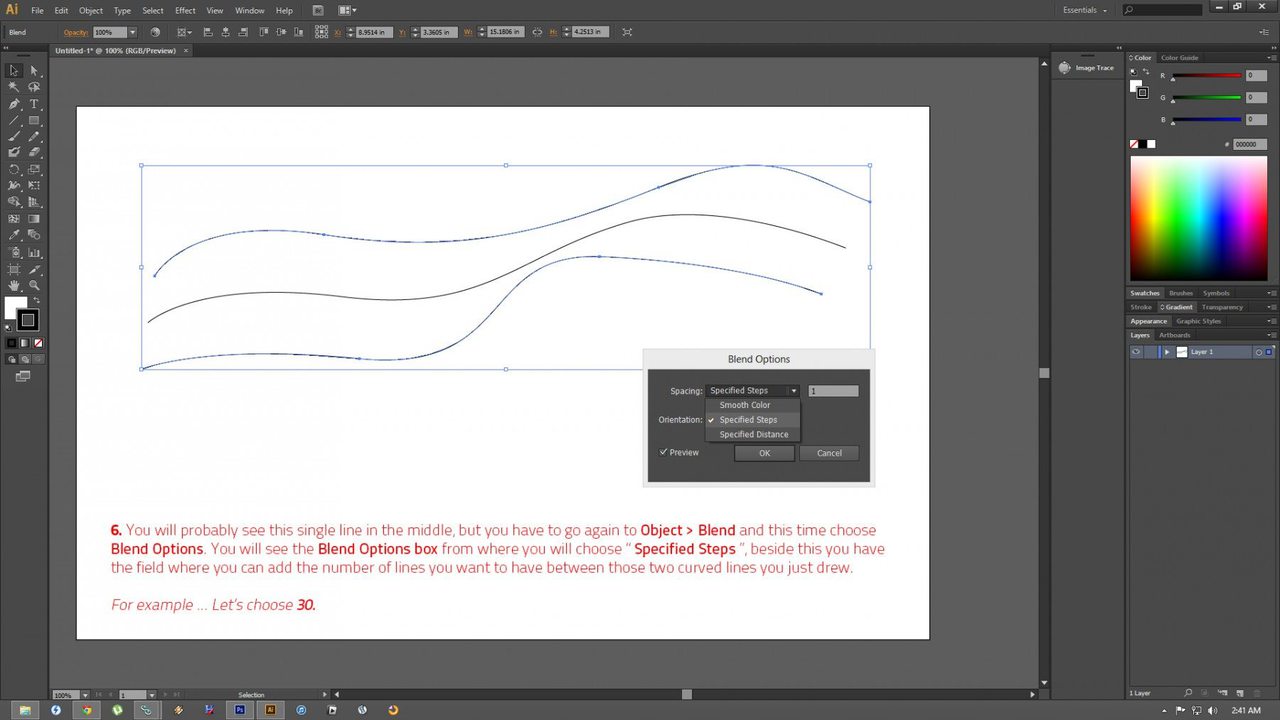Open the Layers panel options menu
Screen dimensions: 1280x720
(x=1271, y=335)
